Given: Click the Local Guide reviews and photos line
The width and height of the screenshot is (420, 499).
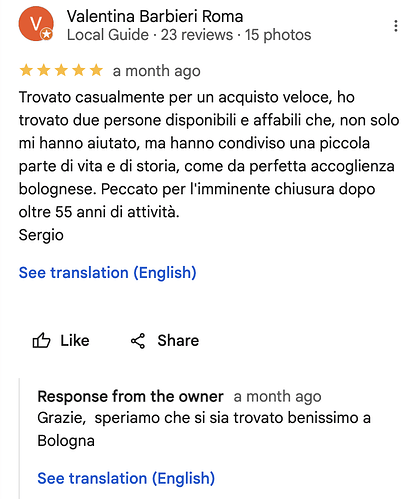Looking at the screenshot, I should (189, 35).
